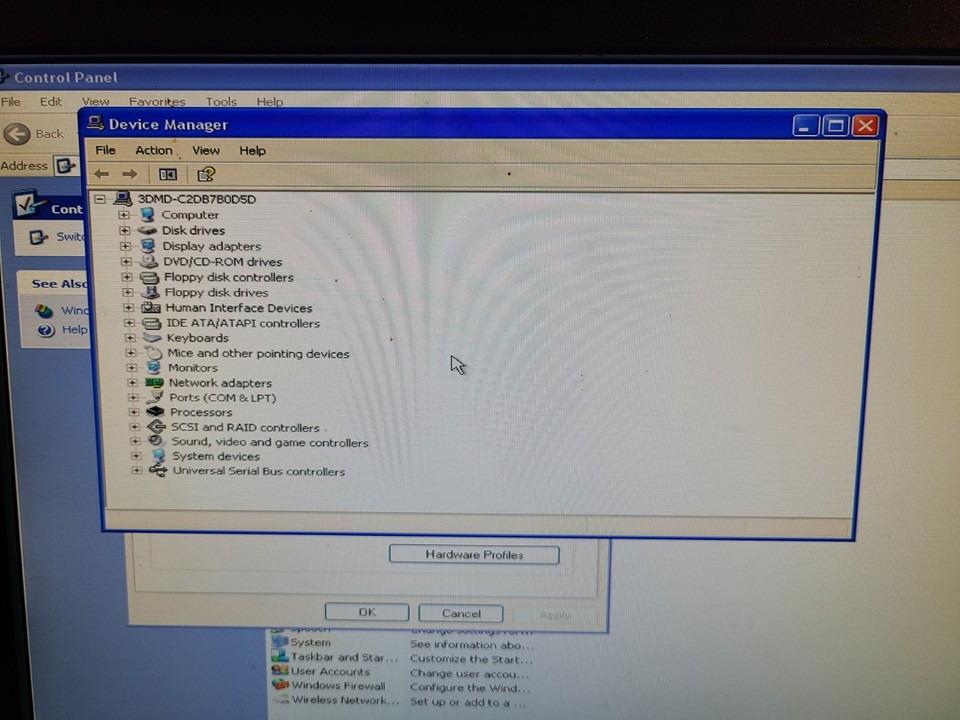
Task: Open Taskbar and Start Menu settings
Action: coord(344,657)
